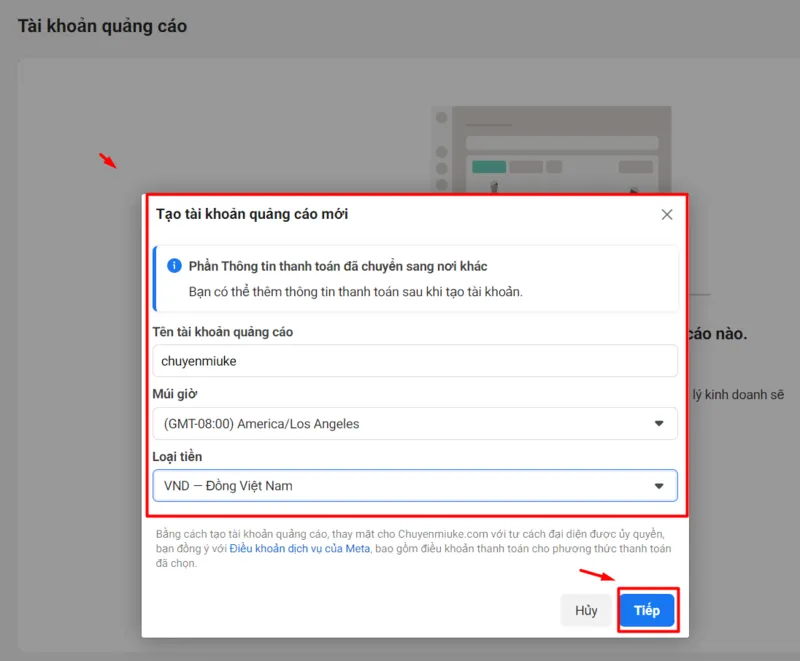Close the "Tạo tài khoản quảng cáo mới" dialog
Viewport: 800px width, 661px height.
click(666, 214)
